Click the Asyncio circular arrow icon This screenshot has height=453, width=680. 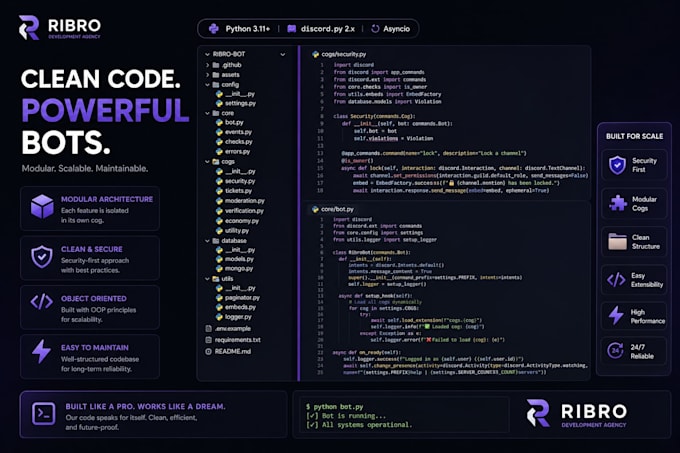[375, 29]
